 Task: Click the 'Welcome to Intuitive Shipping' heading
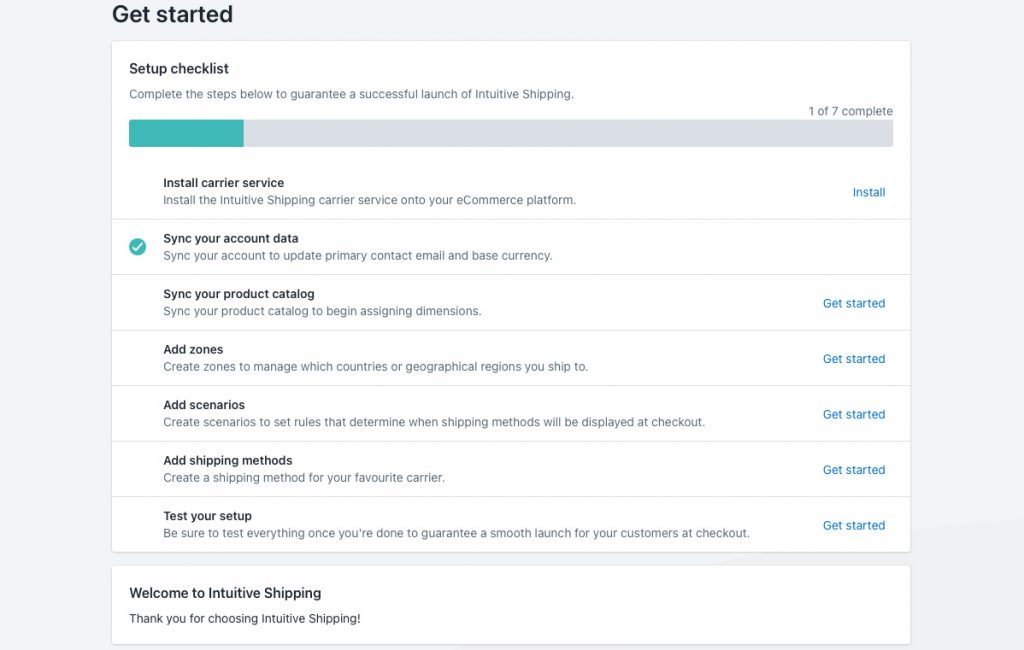click(225, 593)
